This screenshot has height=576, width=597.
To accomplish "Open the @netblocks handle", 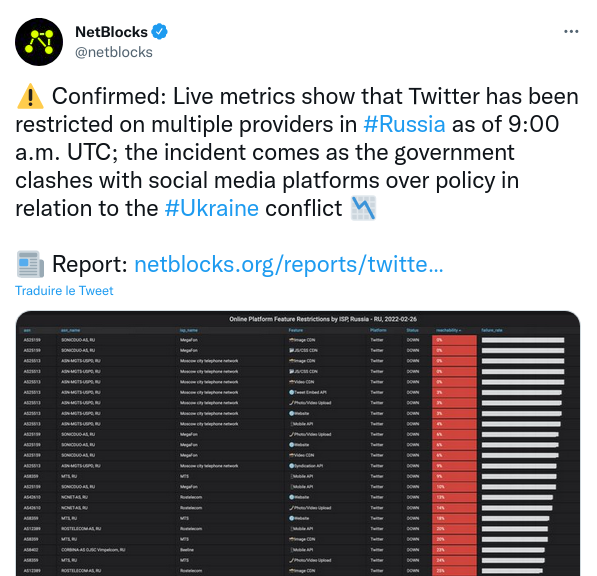I will 113,52.
